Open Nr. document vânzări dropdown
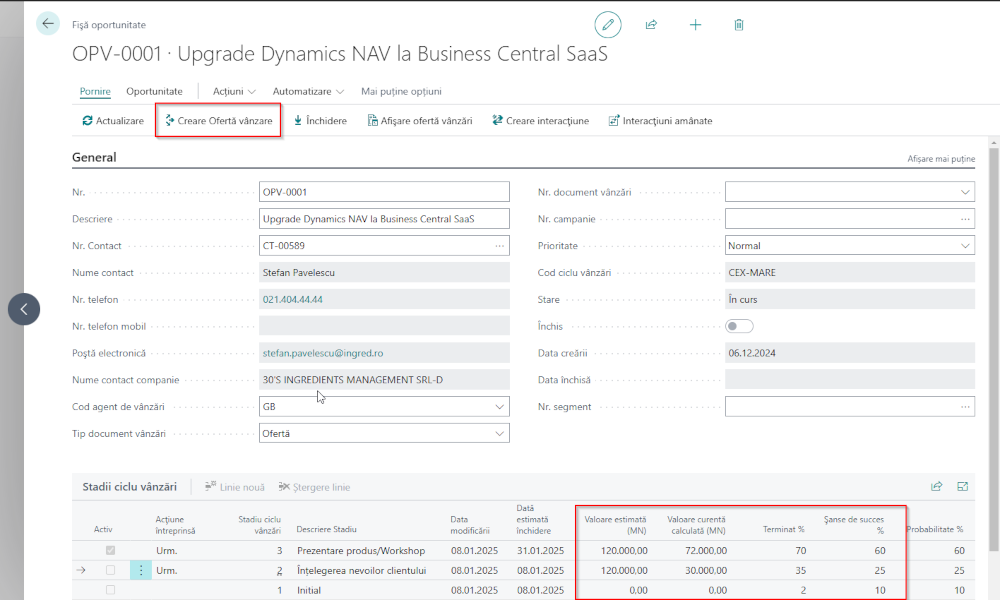This screenshot has height=600, width=1000. pyautogui.click(x=965, y=192)
